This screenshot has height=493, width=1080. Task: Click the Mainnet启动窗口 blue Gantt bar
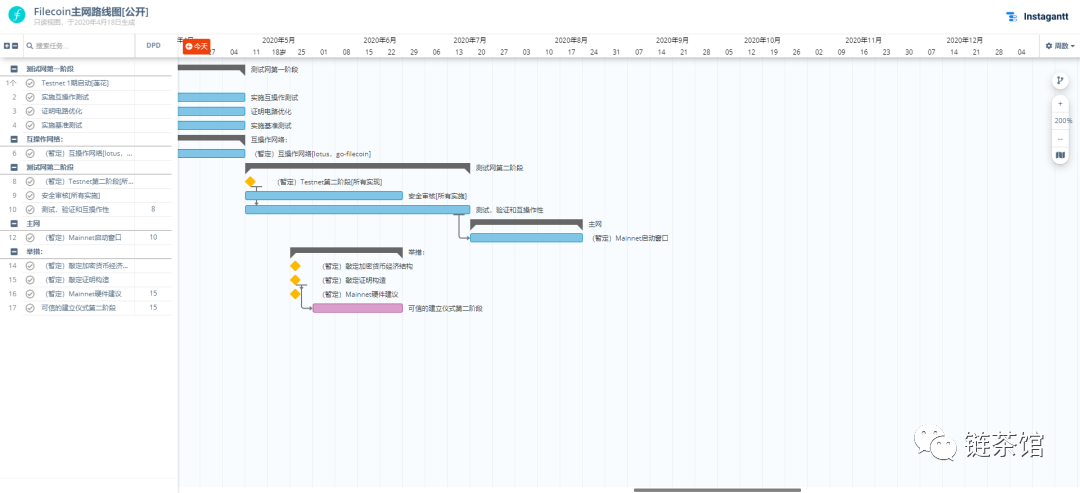click(526, 238)
